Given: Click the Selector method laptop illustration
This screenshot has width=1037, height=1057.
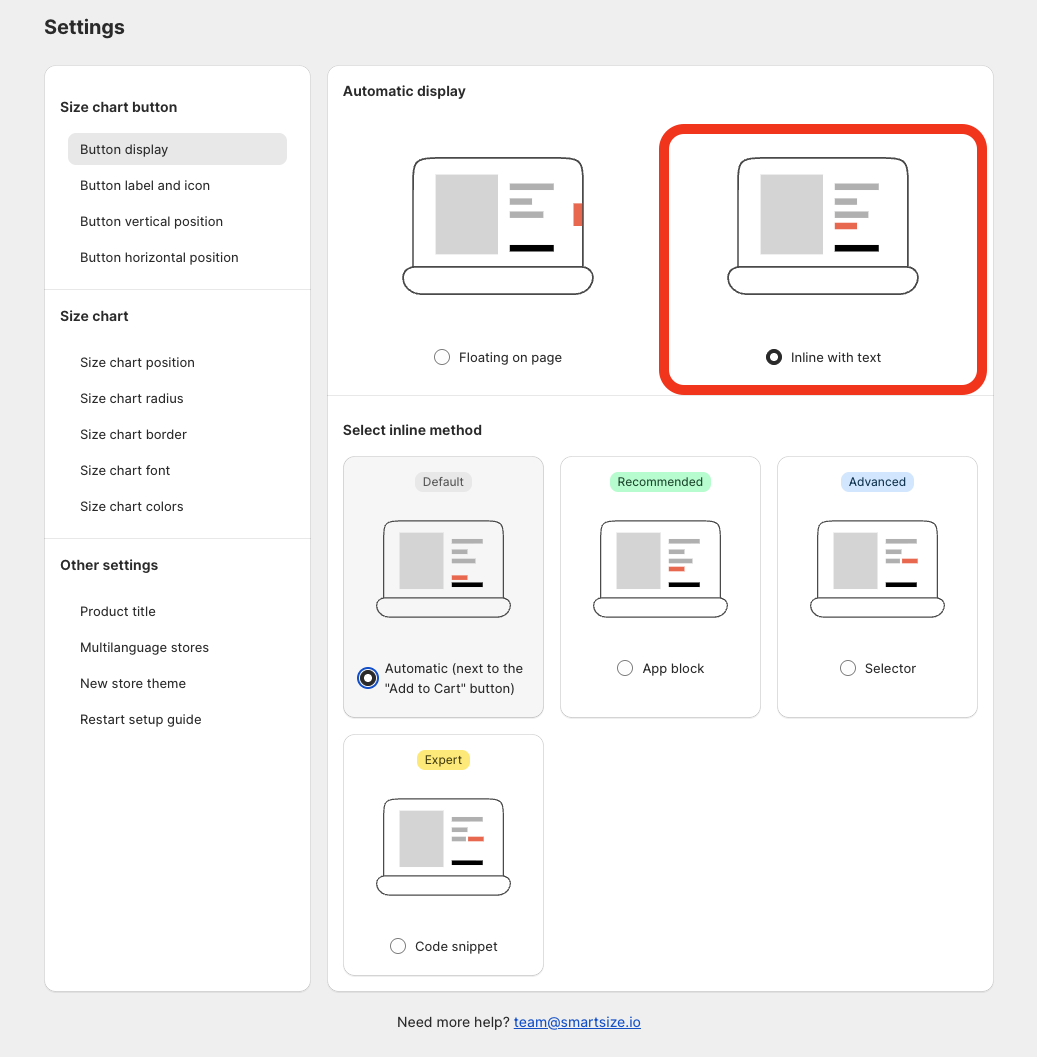Looking at the screenshot, I should (x=877, y=568).
